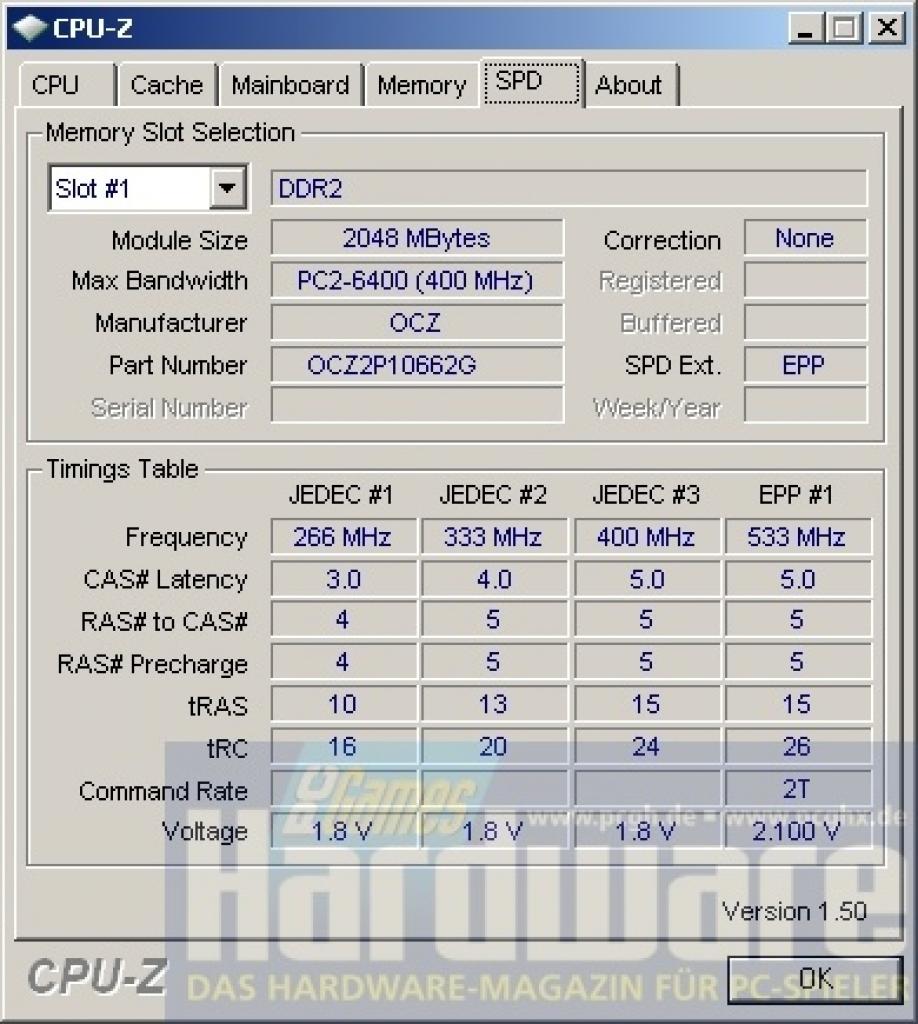
Task: Click the SPD Ext. value EPP
Action: [x=805, y=365]
